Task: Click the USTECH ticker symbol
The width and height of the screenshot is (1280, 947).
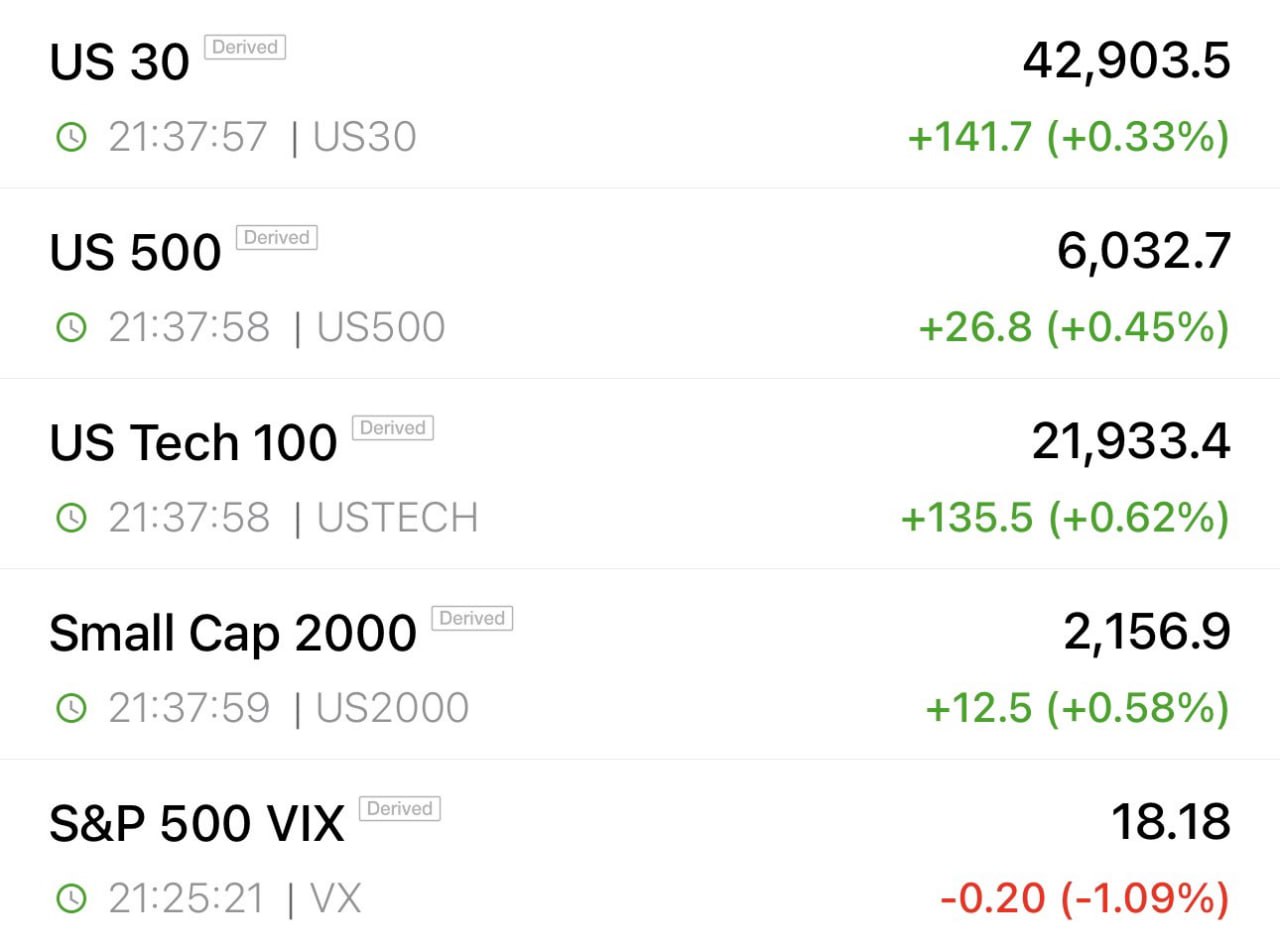Action: point(397,517)
